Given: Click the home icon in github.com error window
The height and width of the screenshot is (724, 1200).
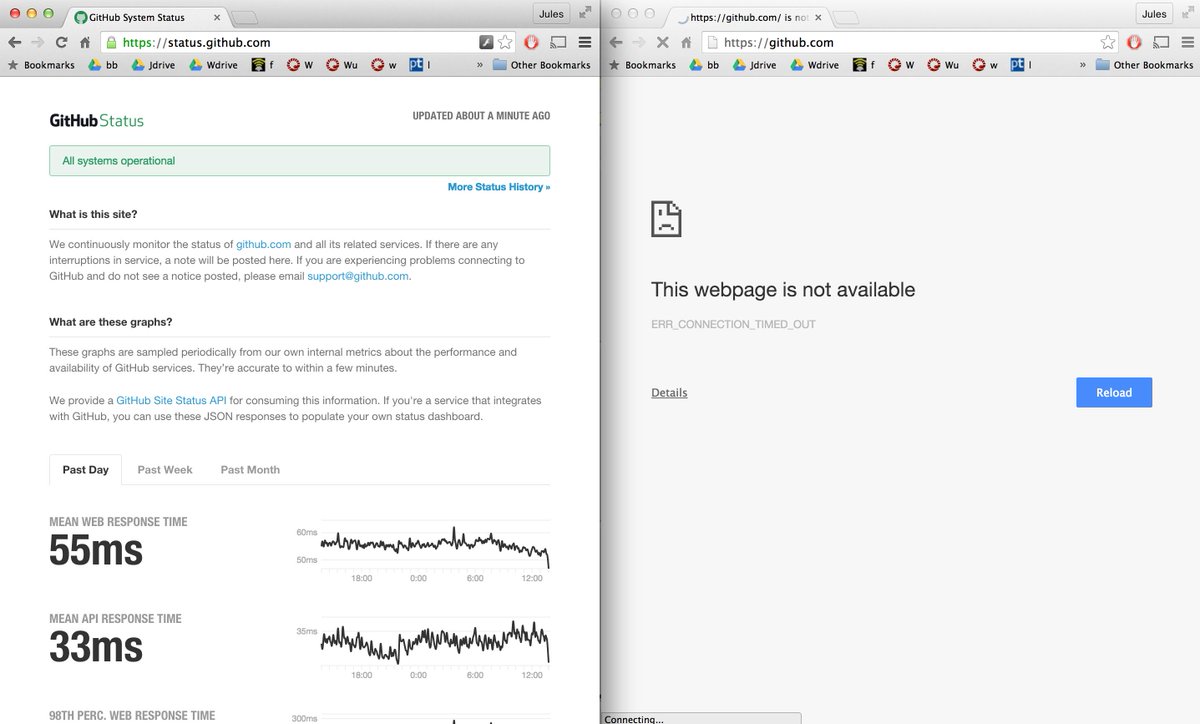Looking at the screenshot, I should click(x=686, y=43).
